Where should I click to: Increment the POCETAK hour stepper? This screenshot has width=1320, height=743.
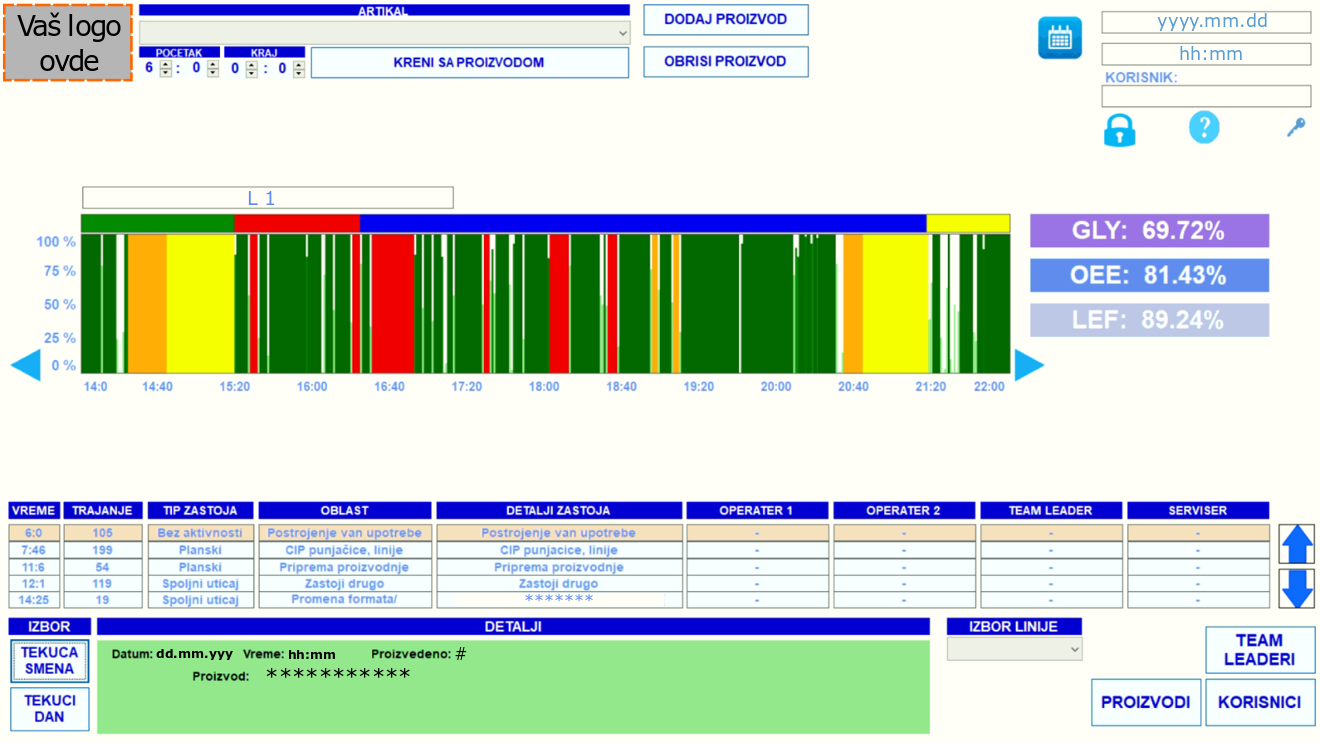(166, 64)
